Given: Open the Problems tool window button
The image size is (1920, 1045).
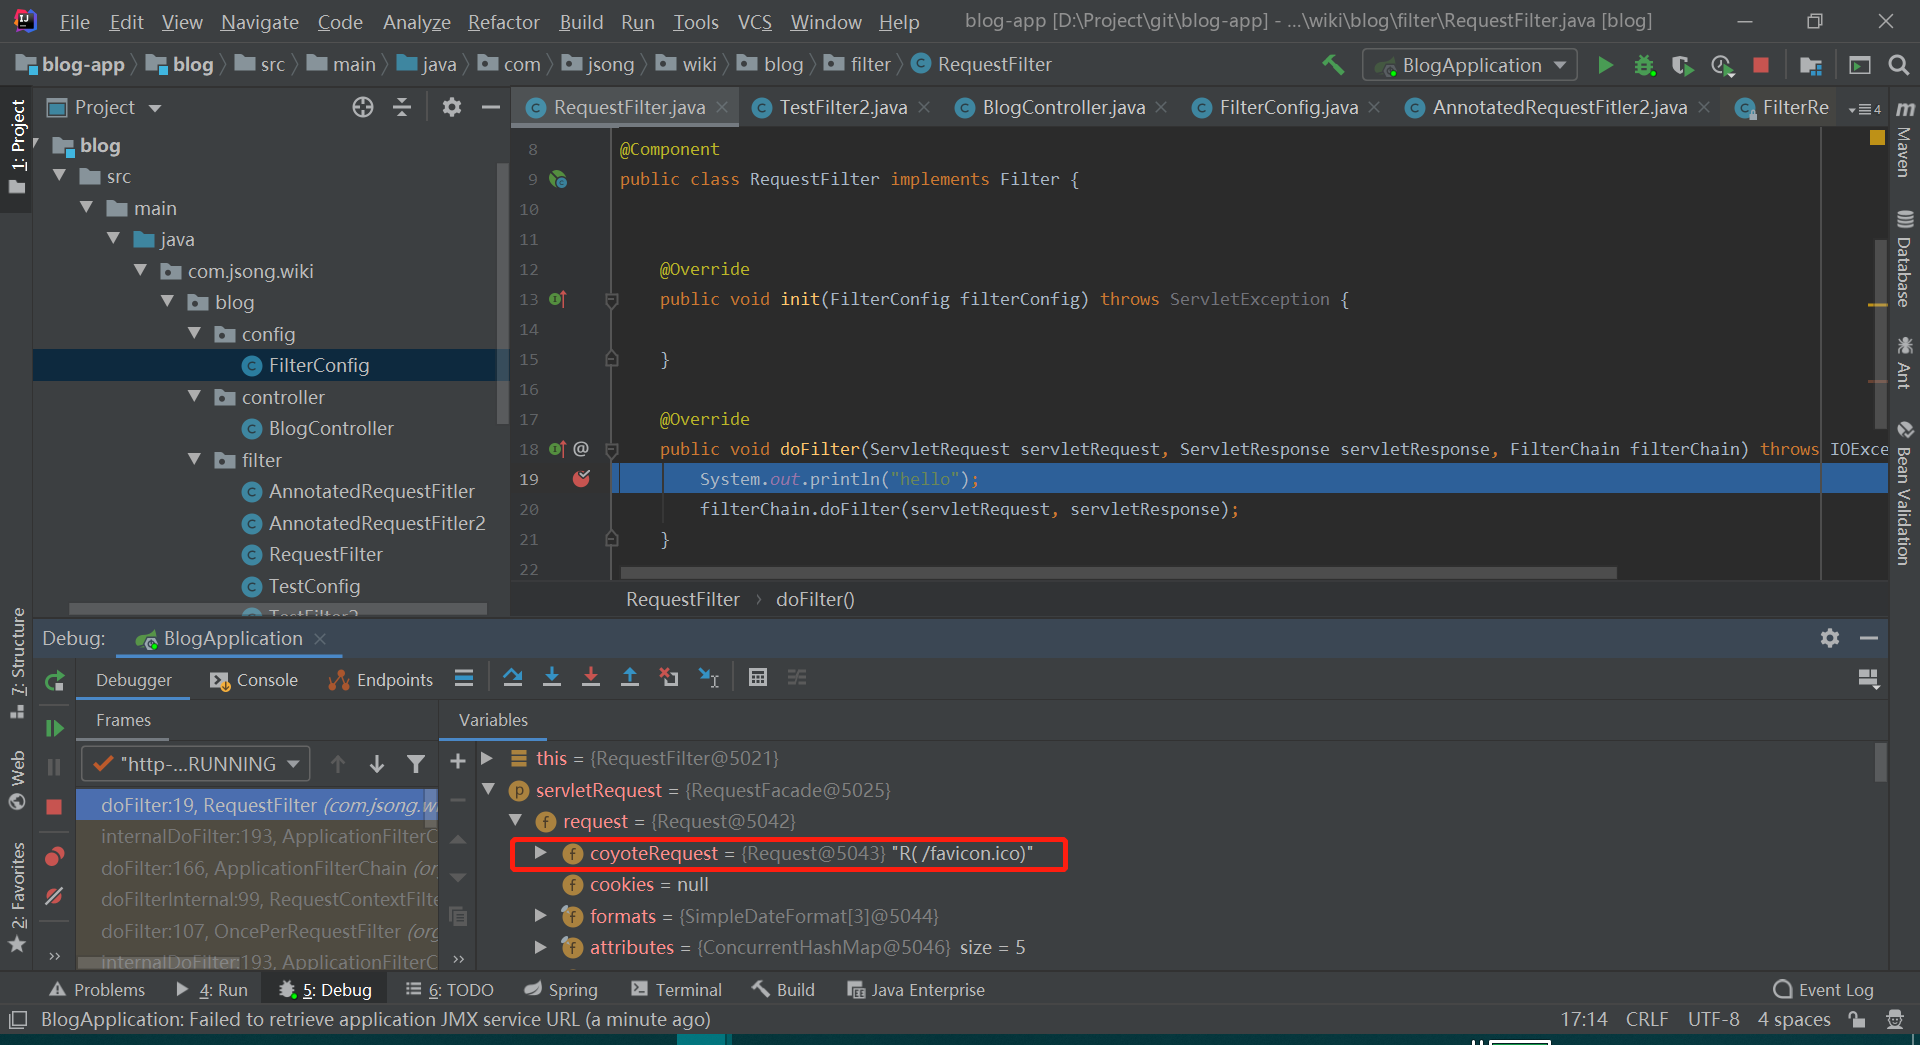Looking at the screenshot, I should [x=98, y=990].
